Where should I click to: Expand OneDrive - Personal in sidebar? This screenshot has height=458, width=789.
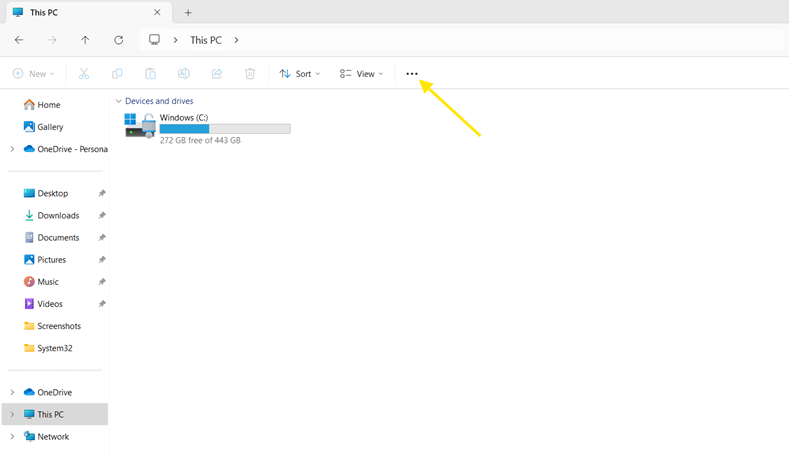[13, 149]
